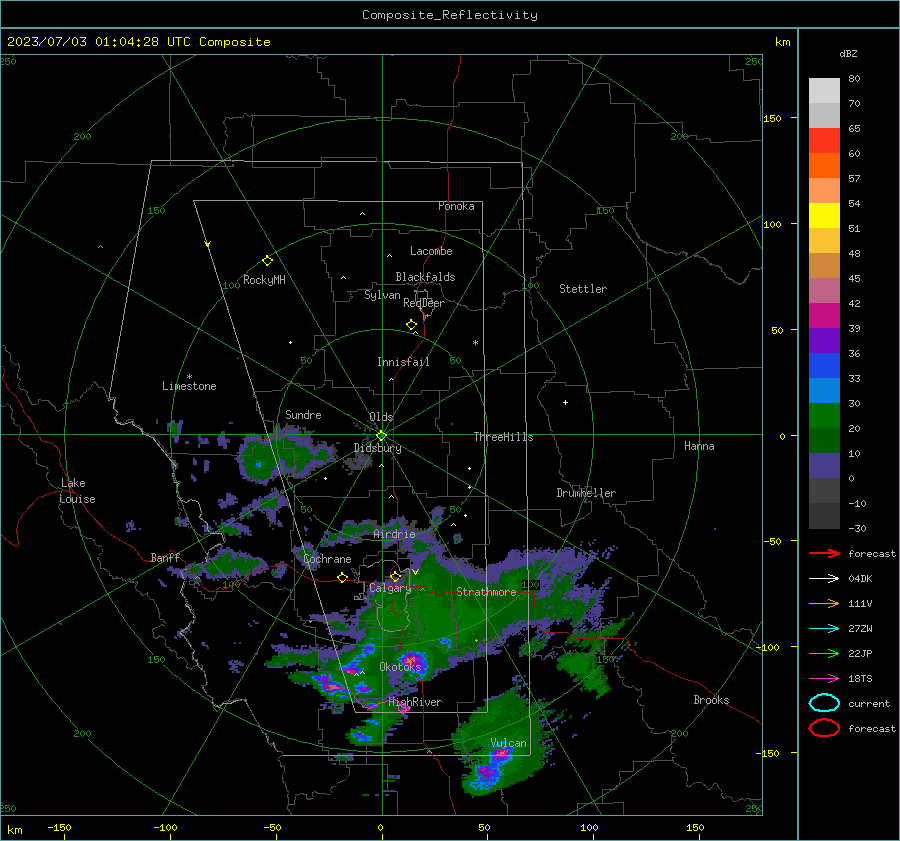Click the Okotoks label over the storm
The height and width of the screenshot is (841, 900).
pyautogui.click(x=401, y=667)
